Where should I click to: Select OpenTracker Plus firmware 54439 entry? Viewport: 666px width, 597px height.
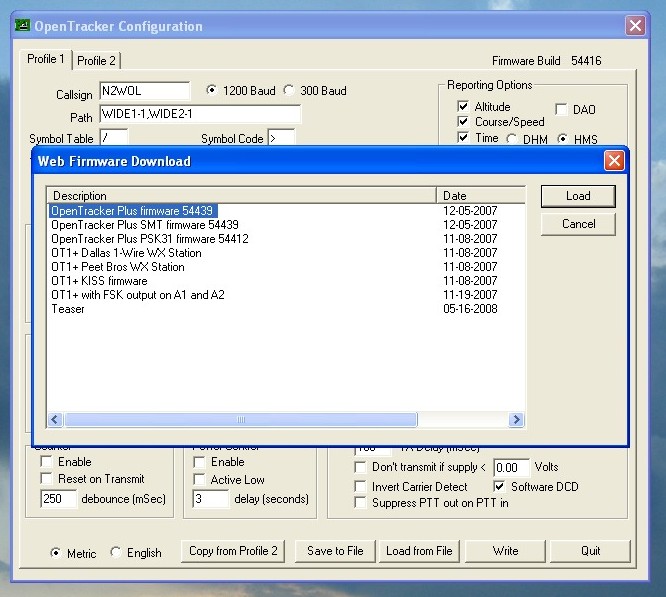click(133, 211)
